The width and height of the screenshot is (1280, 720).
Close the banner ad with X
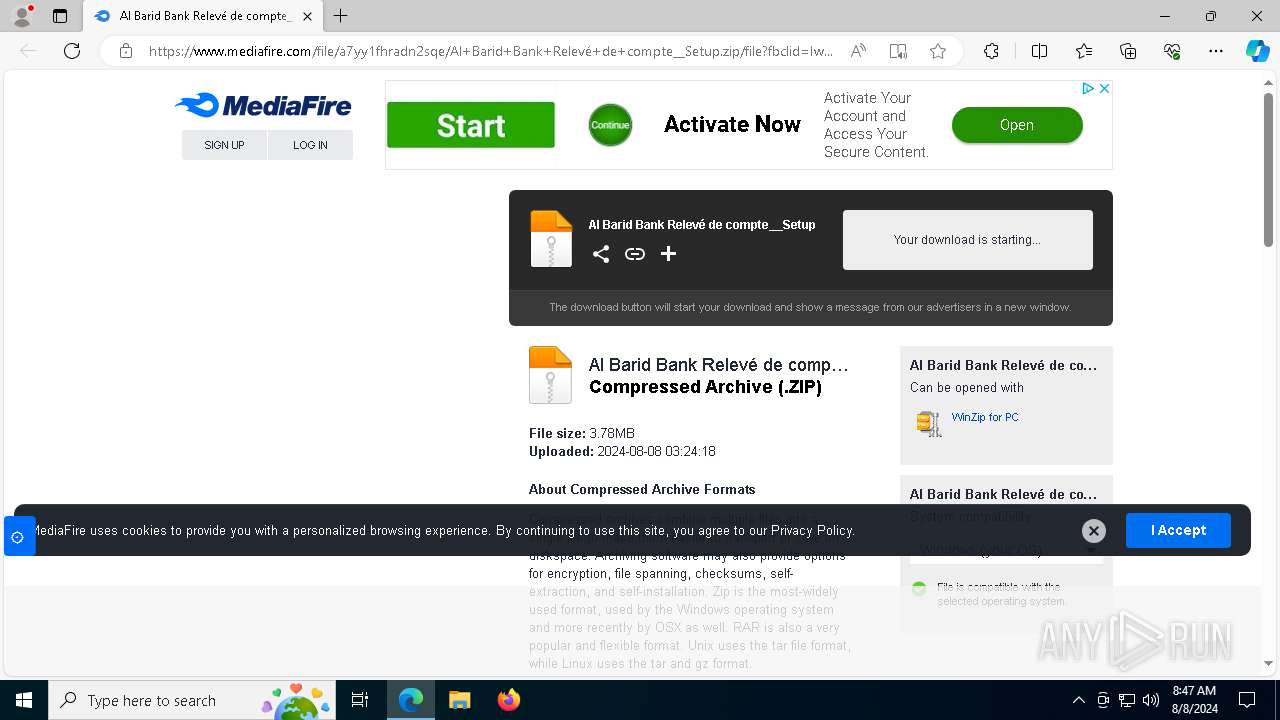point(1104,89)
